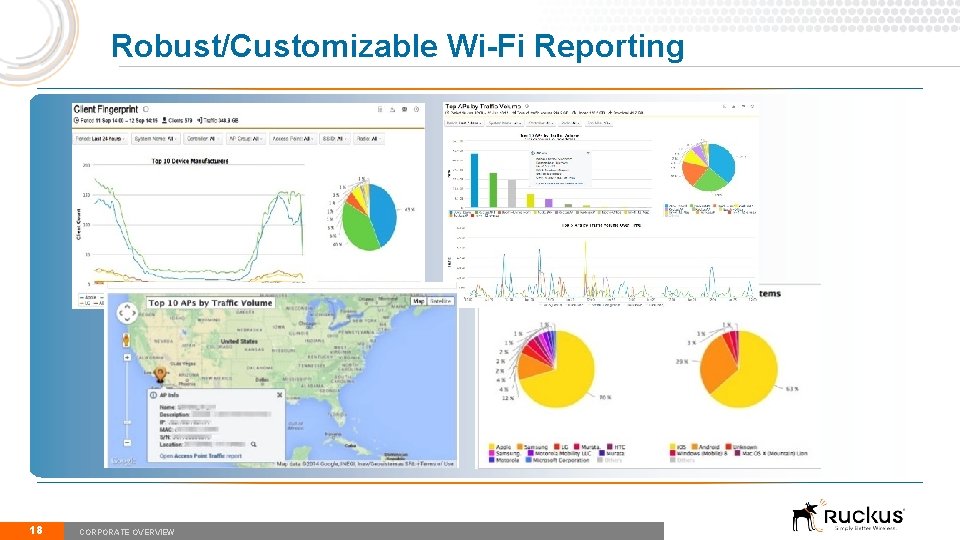Click the clock icon beside Period date range

pos(77,121)
